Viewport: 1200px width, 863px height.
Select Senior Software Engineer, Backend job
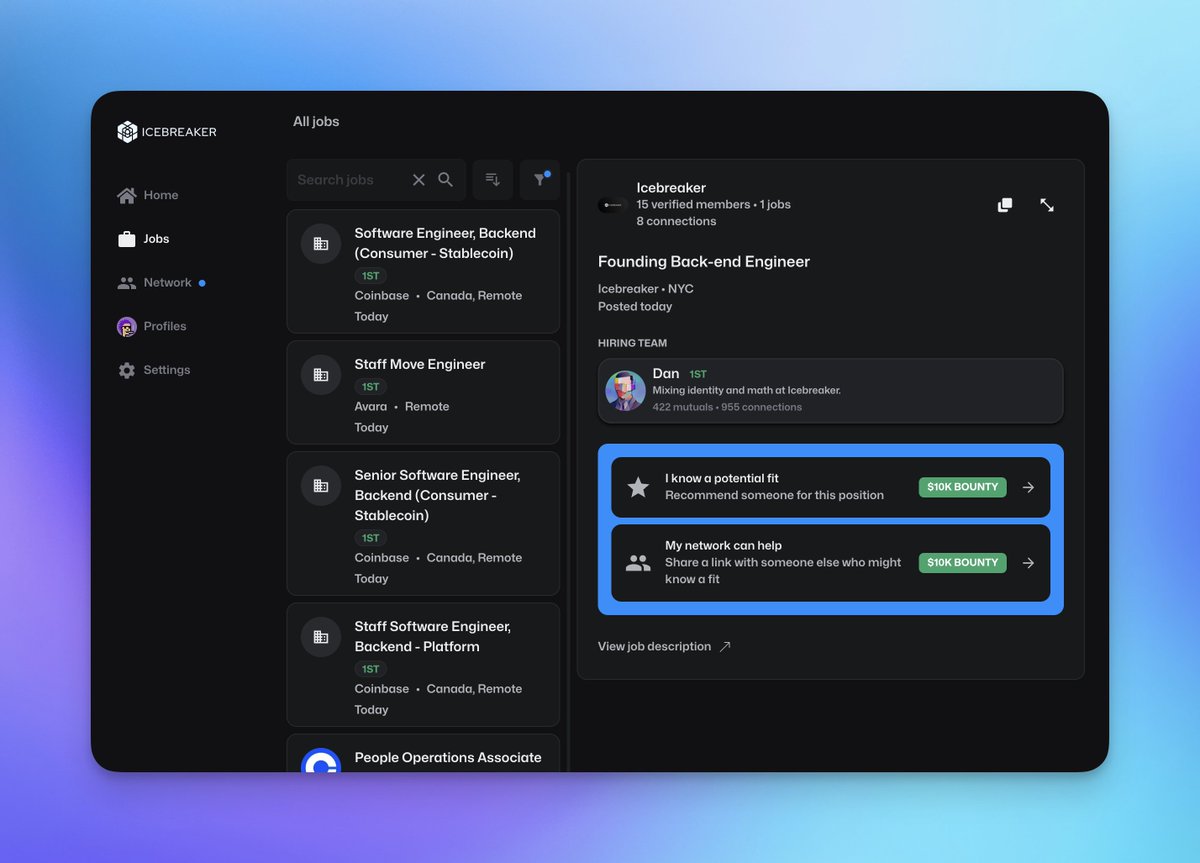pyautogui.click(x=423, y=523)
